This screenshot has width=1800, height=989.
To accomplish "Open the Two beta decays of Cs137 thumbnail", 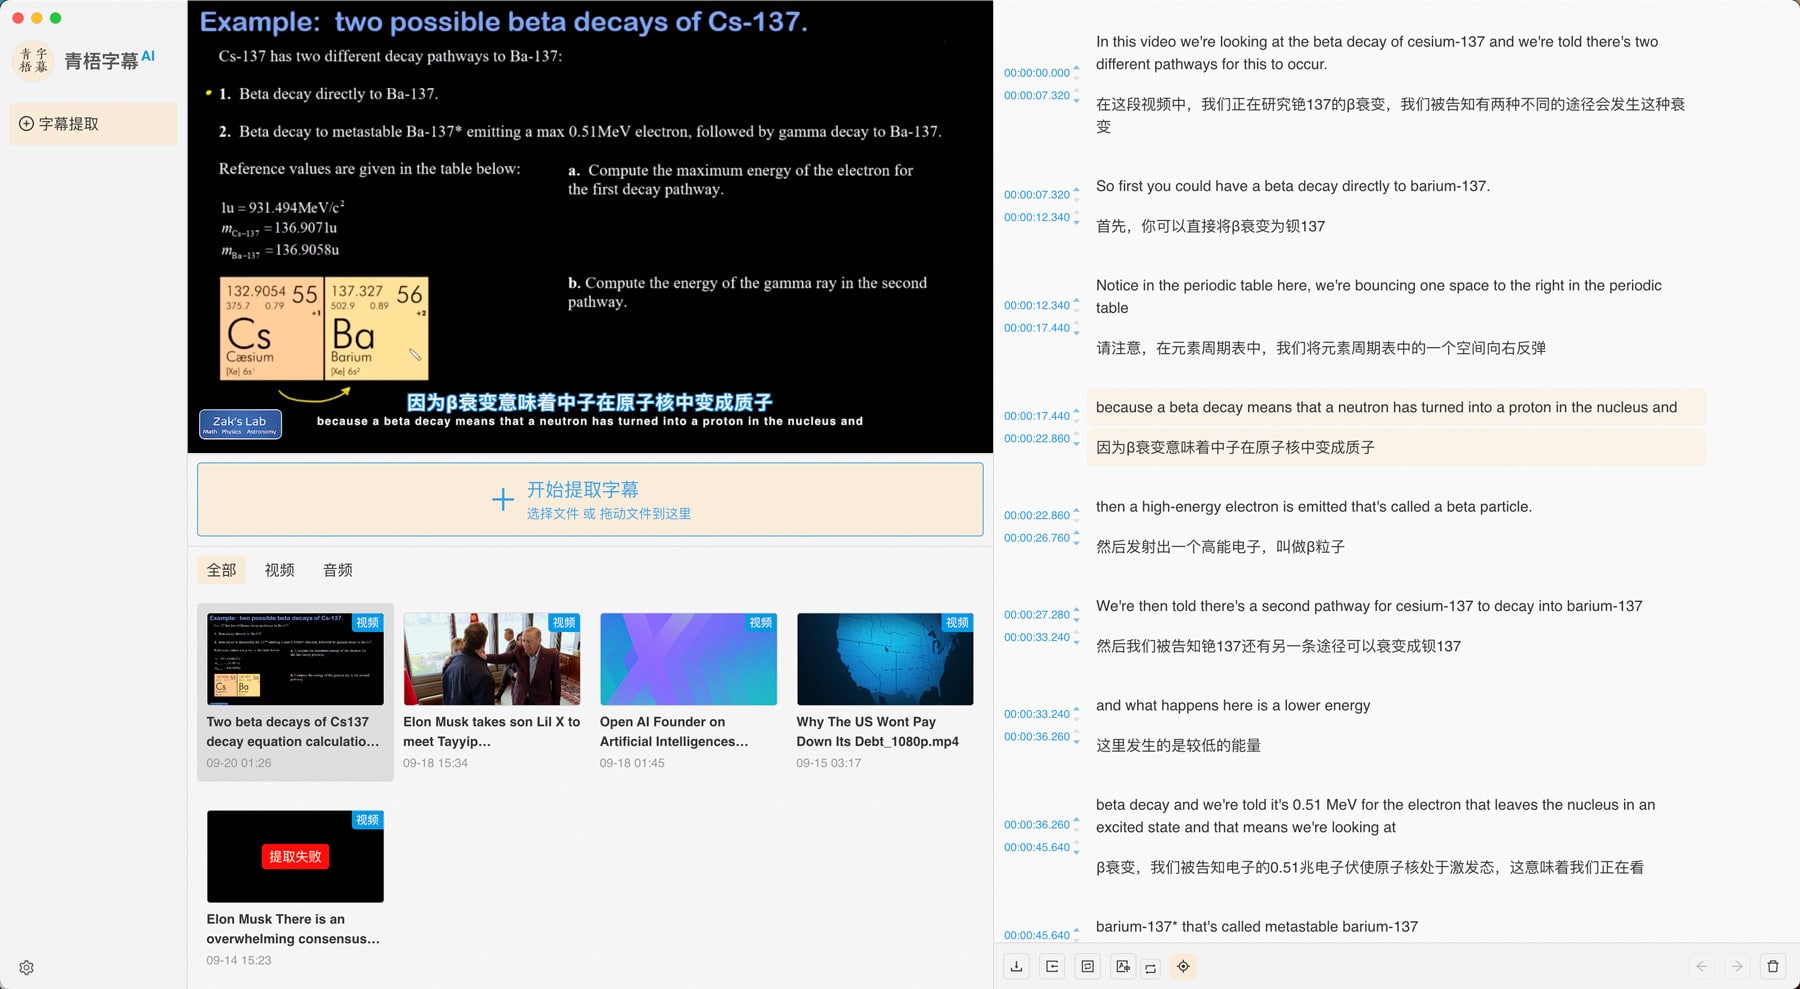I will click(x=295, y=657).
